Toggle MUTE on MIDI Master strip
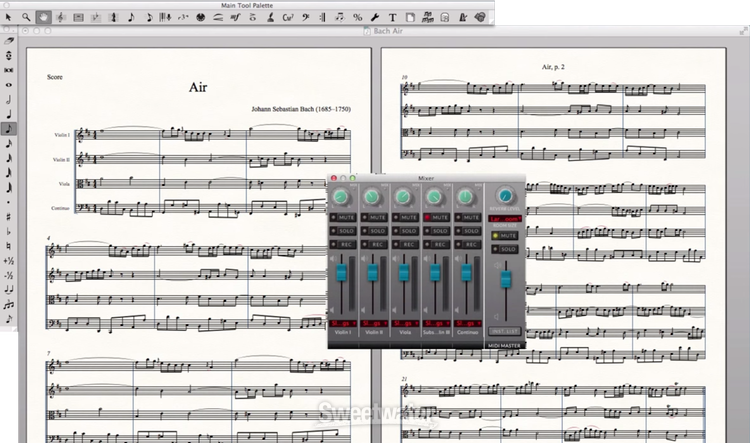The width and height of the screenshot is (750, 443). (505, 235)
